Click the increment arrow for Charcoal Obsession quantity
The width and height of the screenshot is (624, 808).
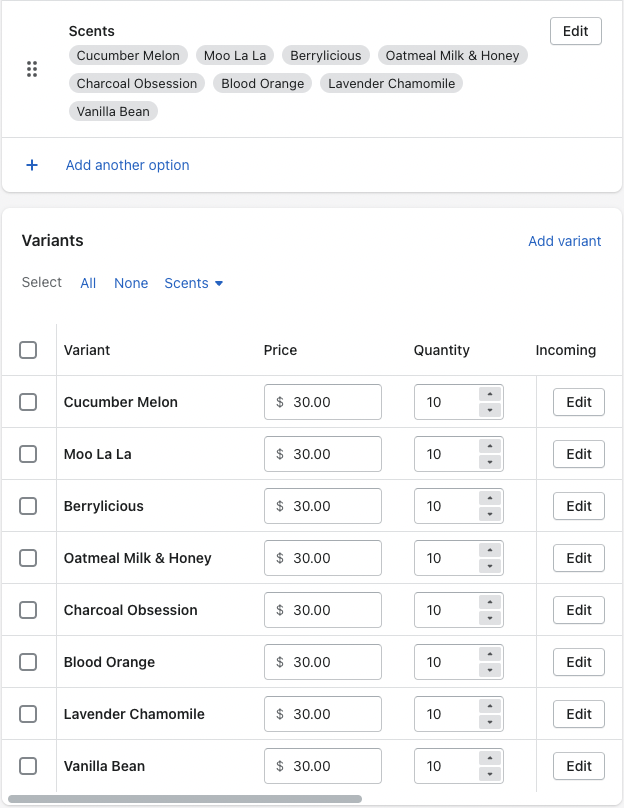coord(489,603)
